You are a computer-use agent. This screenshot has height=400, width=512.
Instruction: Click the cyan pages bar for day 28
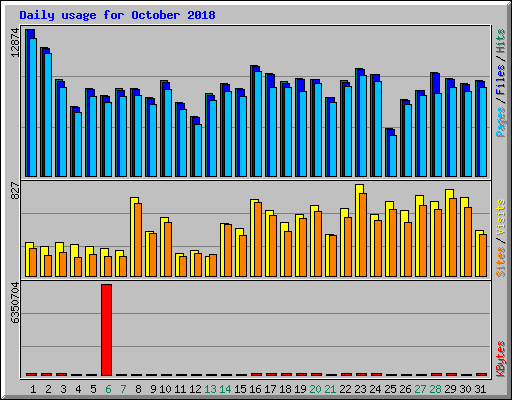pos(438,135)
